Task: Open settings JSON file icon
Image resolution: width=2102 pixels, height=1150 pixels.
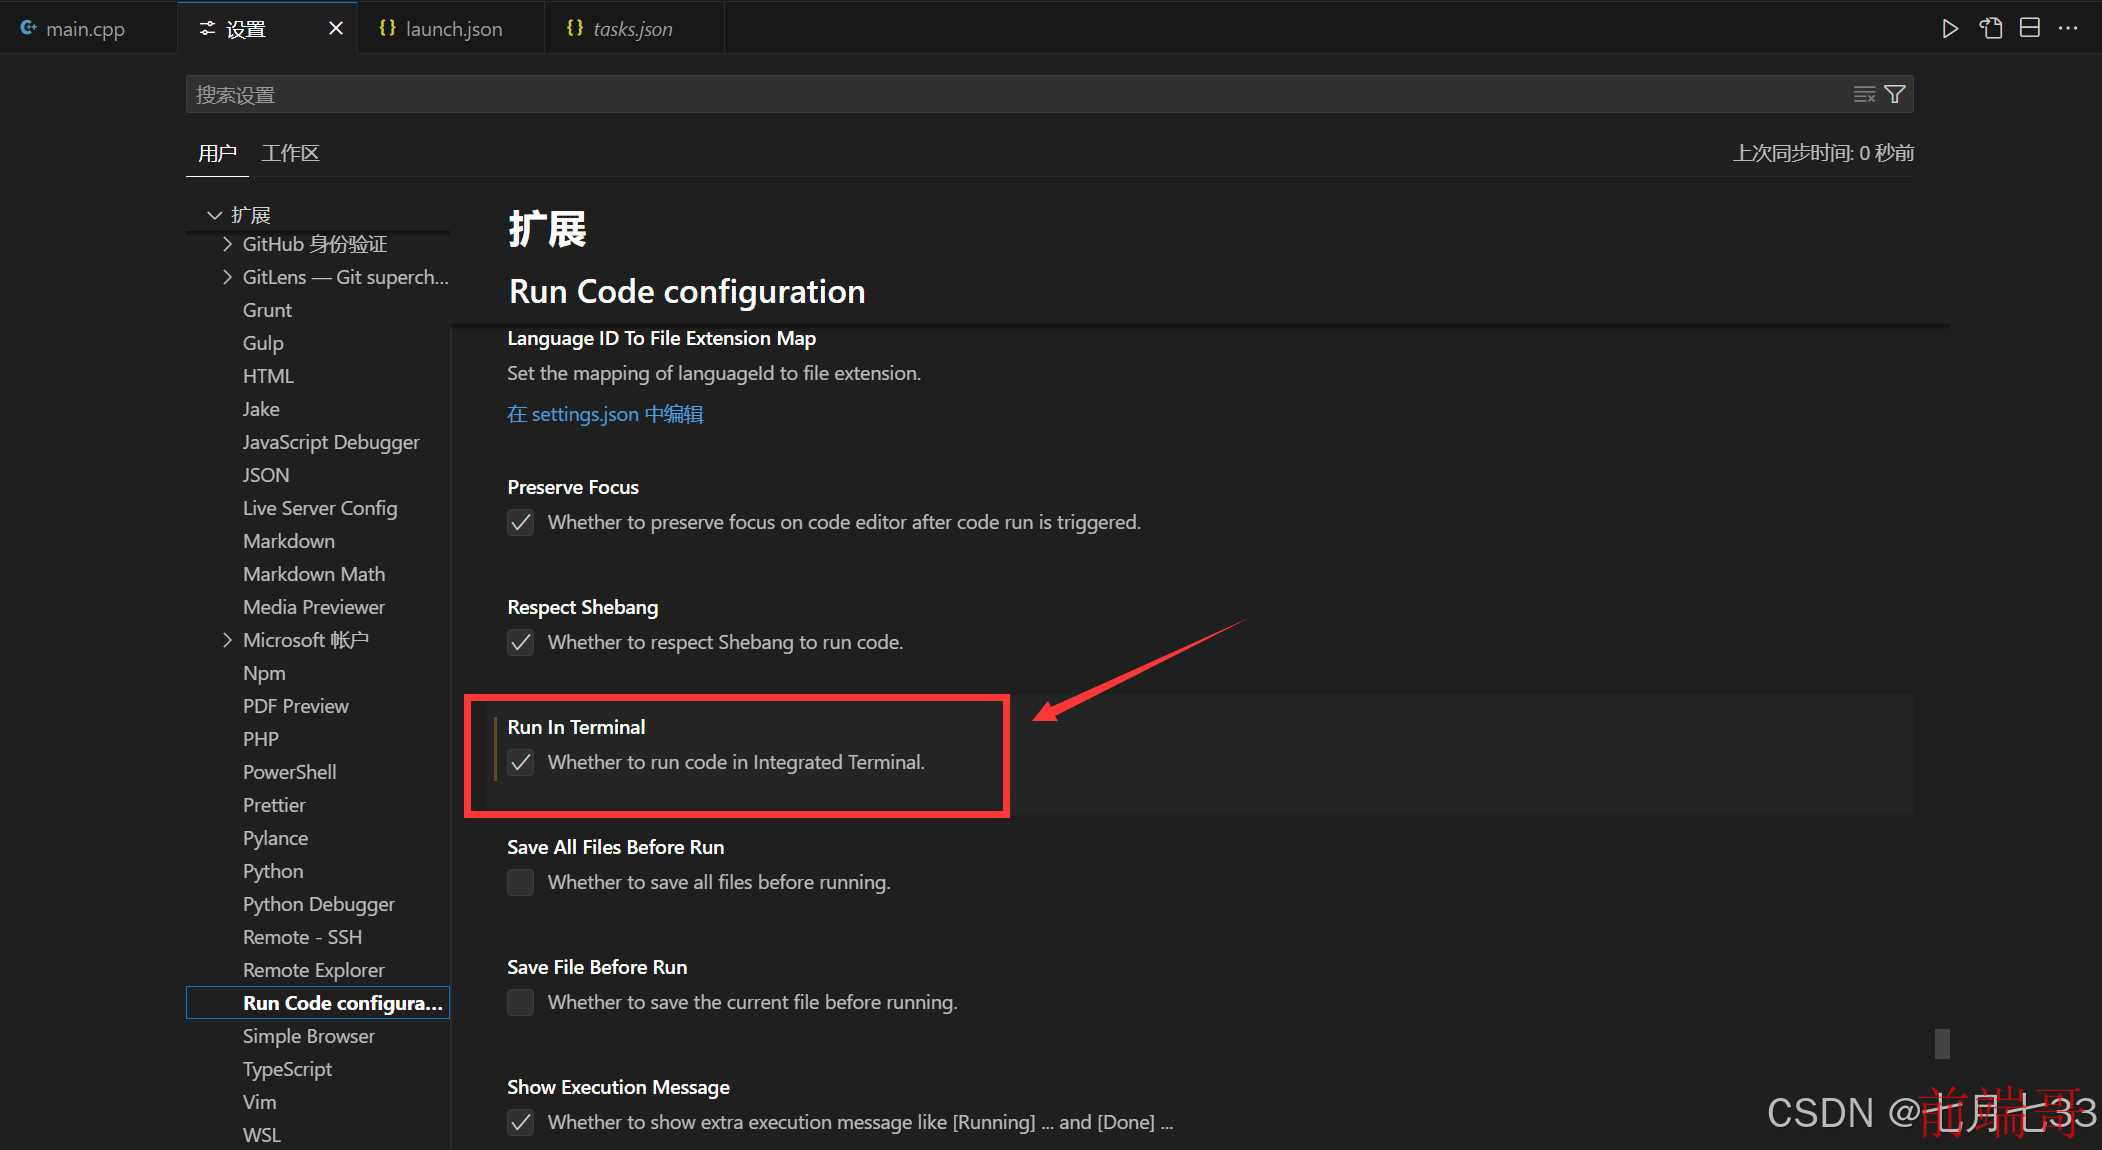Action: pyautogui.click(x=1991, y=28)
